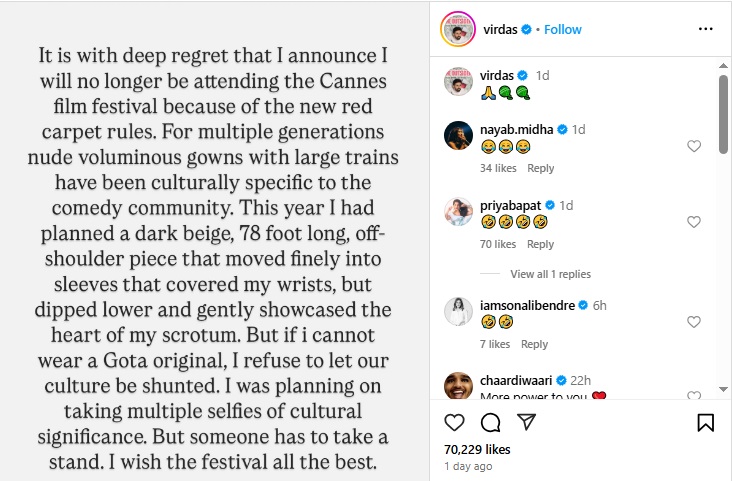Reply to nayab.midha's comment

(x=540, y=168)
